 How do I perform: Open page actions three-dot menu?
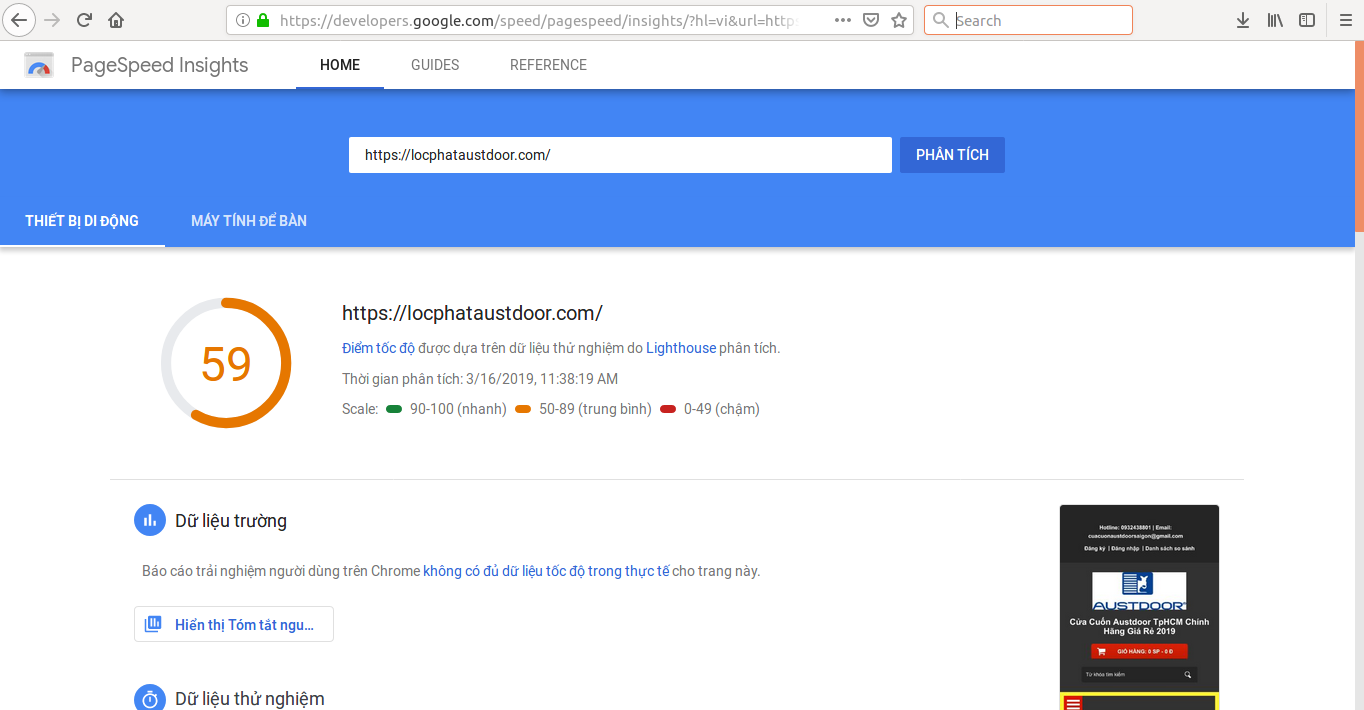coord(843,20)
